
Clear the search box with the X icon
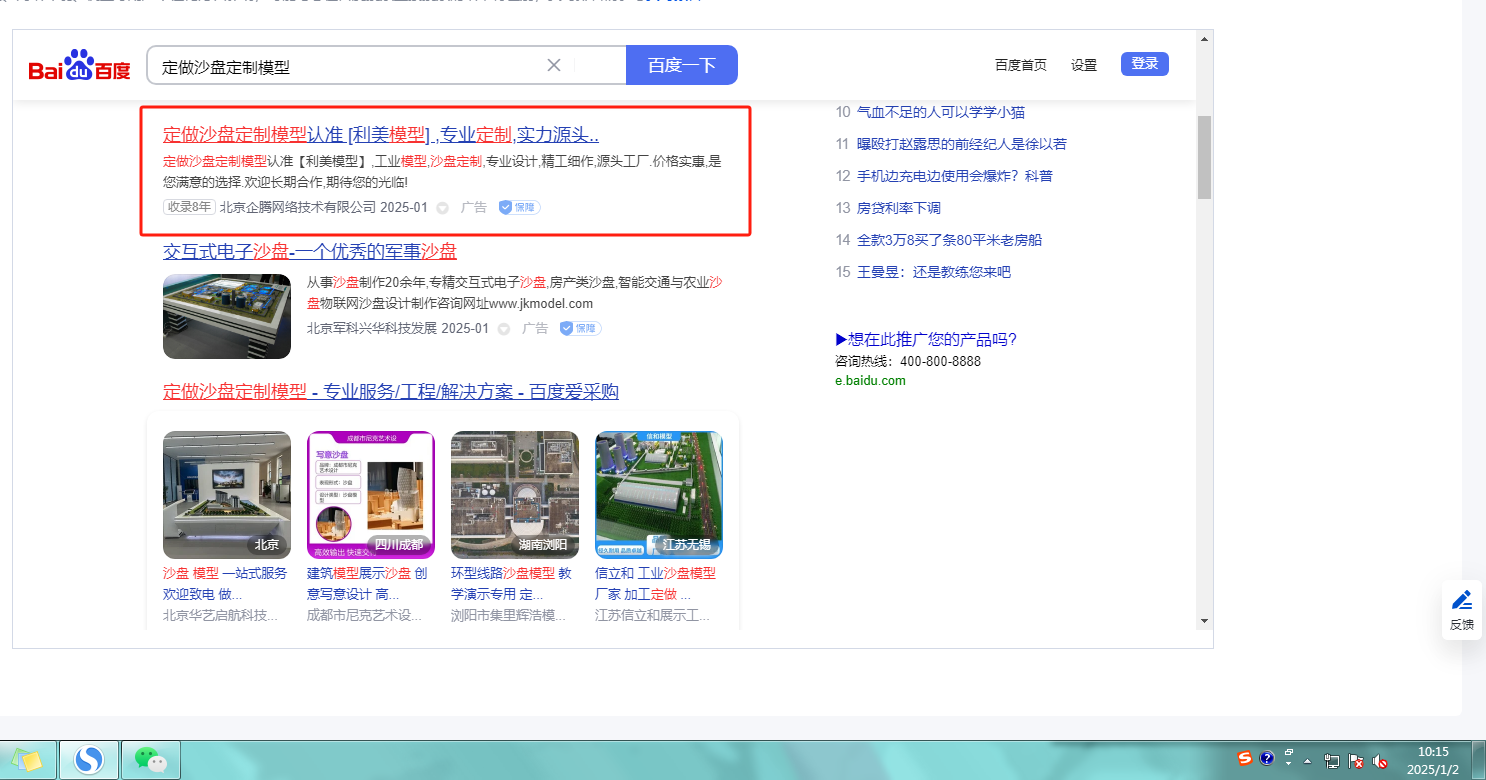[x=553, y=65]
